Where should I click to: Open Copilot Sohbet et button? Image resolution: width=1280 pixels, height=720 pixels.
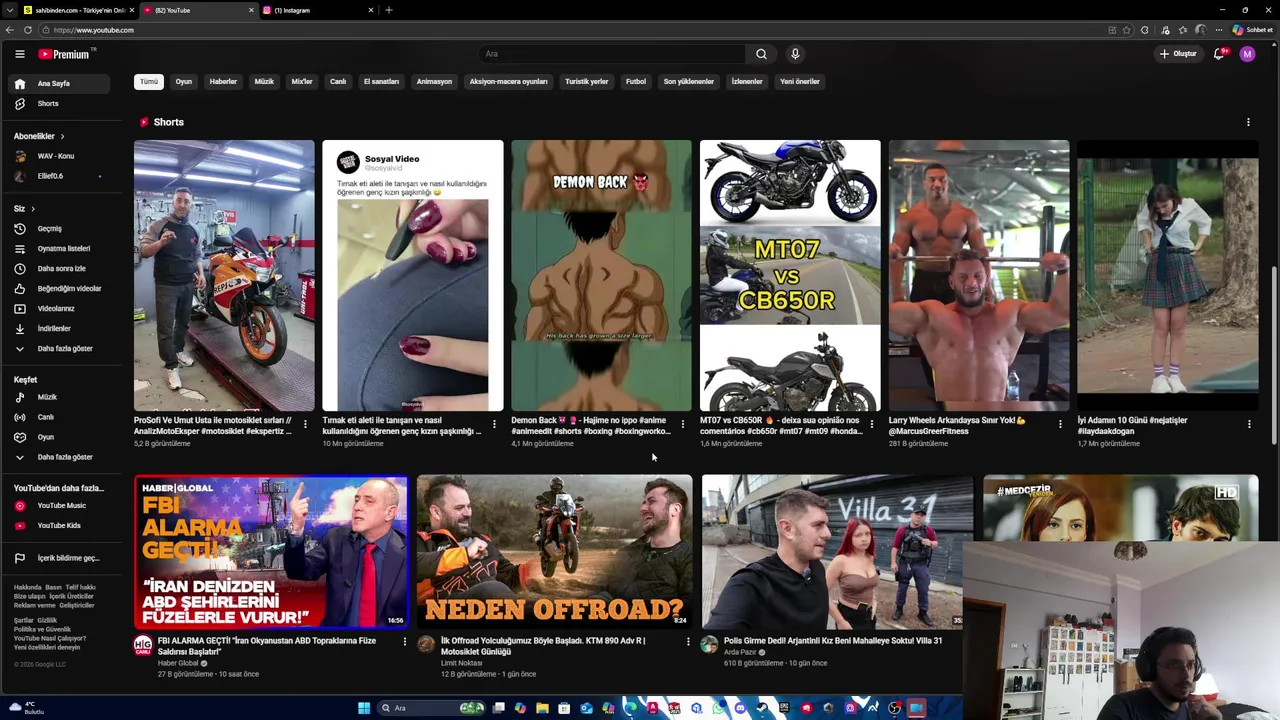pyautogui.click(x=1252, y=30)
